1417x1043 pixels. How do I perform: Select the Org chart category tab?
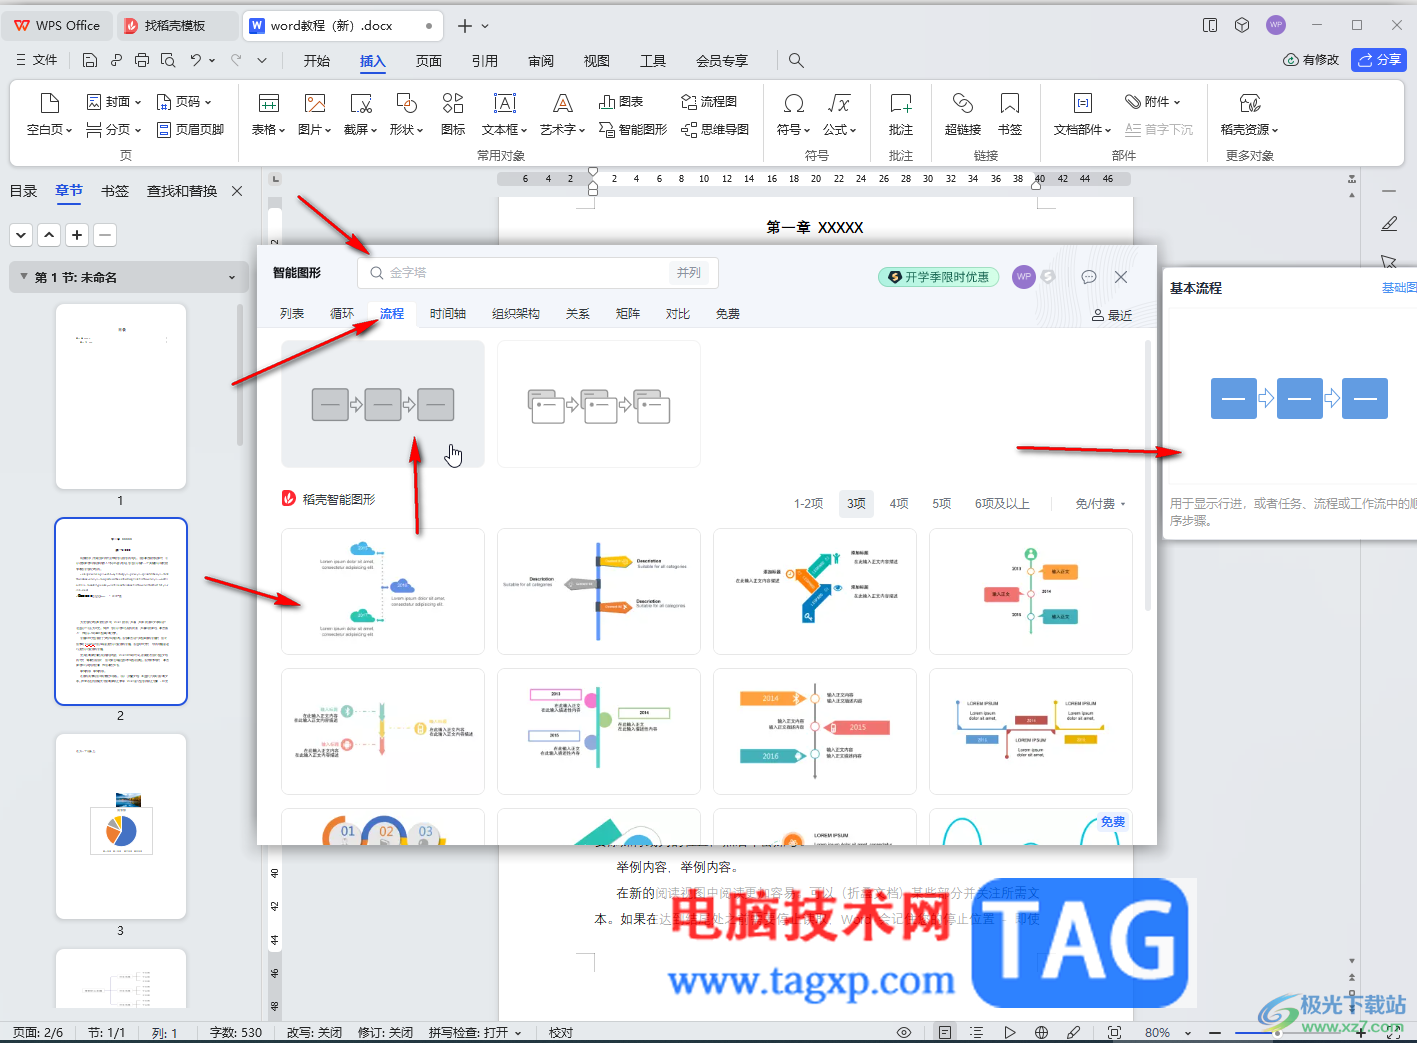516,314
